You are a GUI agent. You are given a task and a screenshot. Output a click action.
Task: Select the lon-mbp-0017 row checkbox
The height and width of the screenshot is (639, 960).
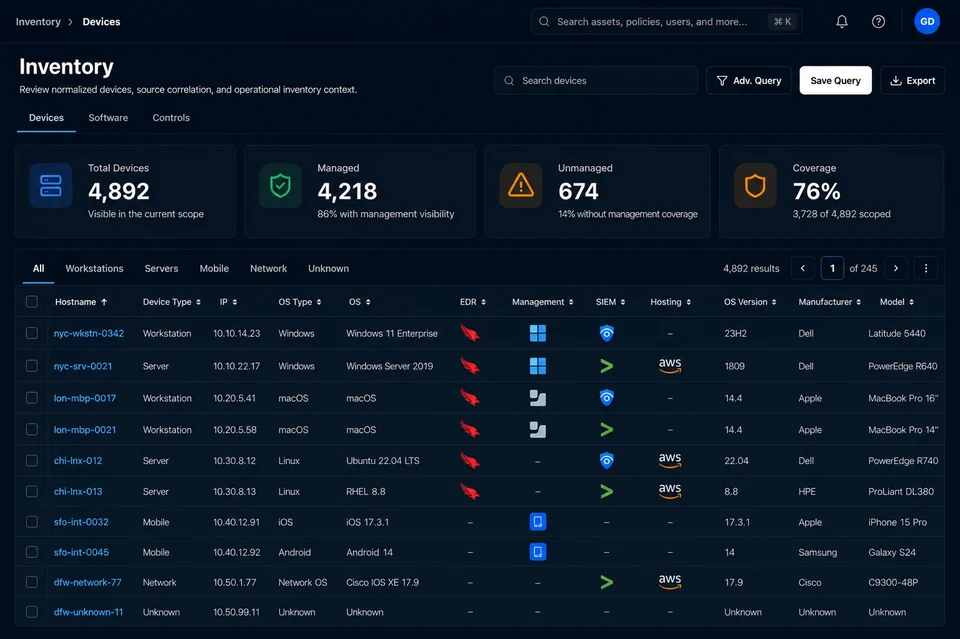pyautogui.click(x=32, y=398)
